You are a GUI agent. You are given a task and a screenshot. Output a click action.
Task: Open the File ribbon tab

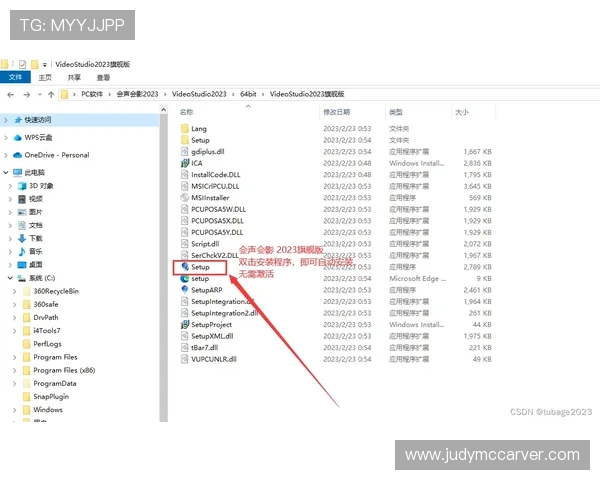click(x=15, y=77)
